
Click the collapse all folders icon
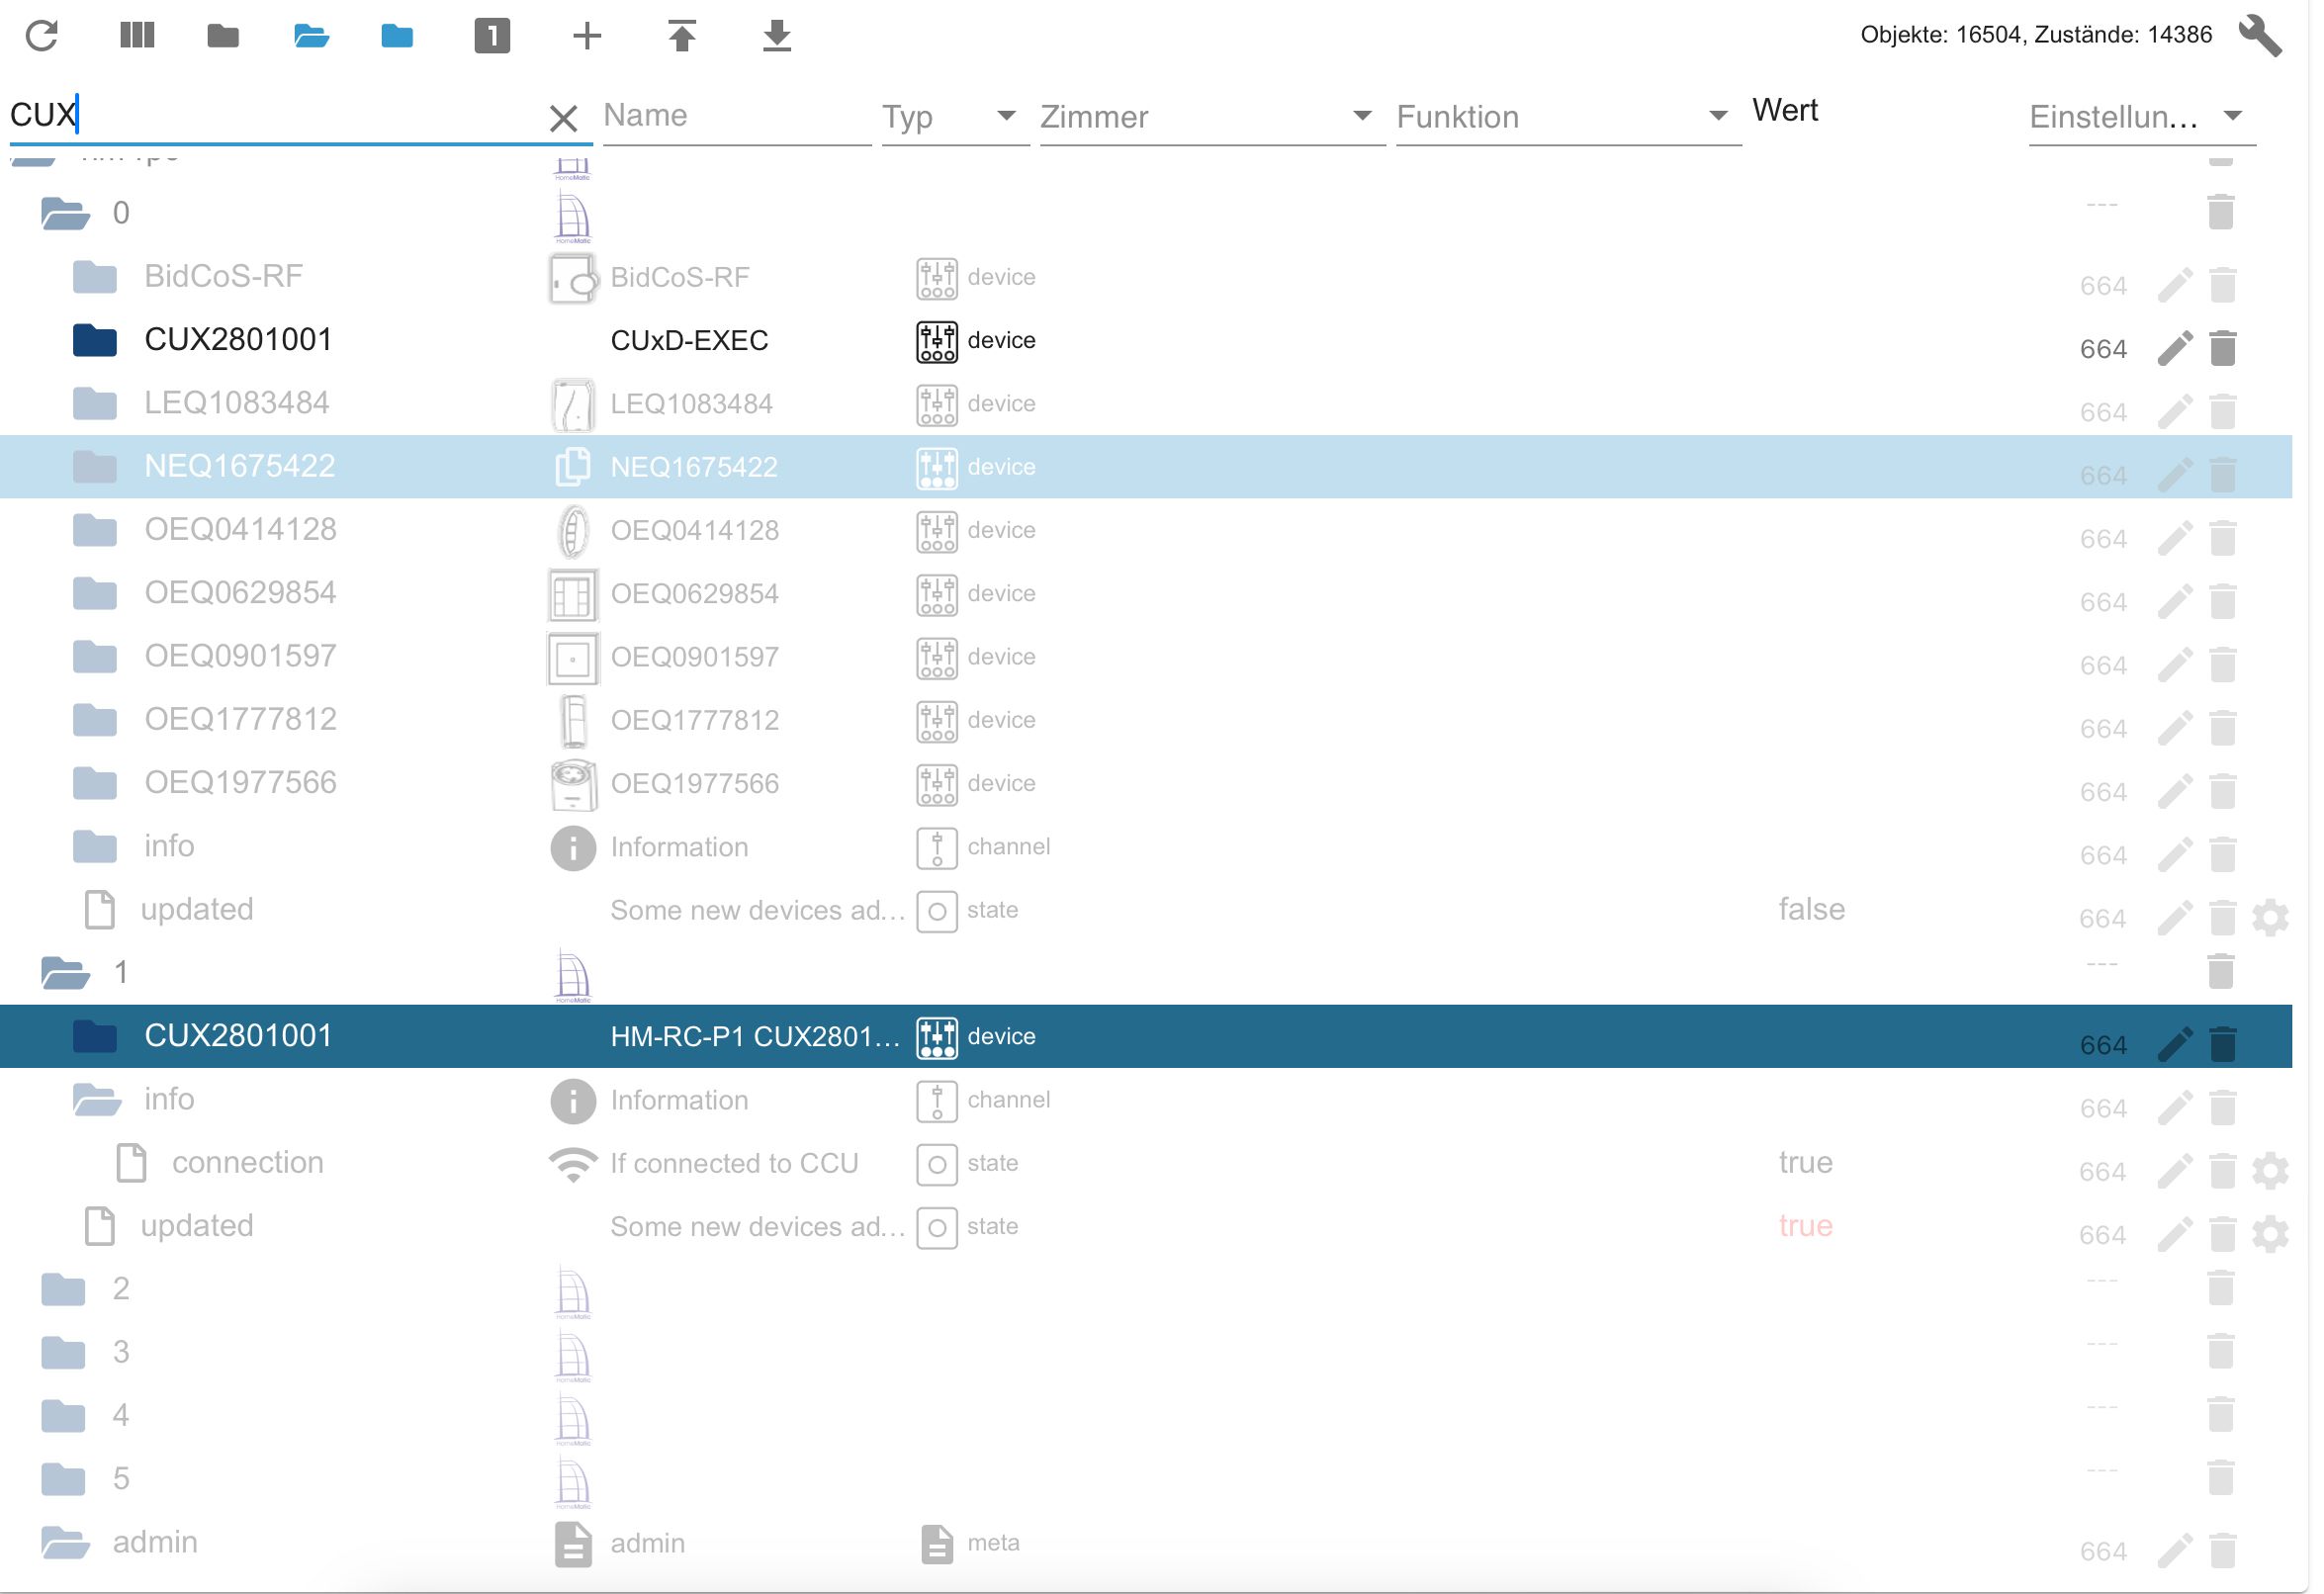[223, 36]
